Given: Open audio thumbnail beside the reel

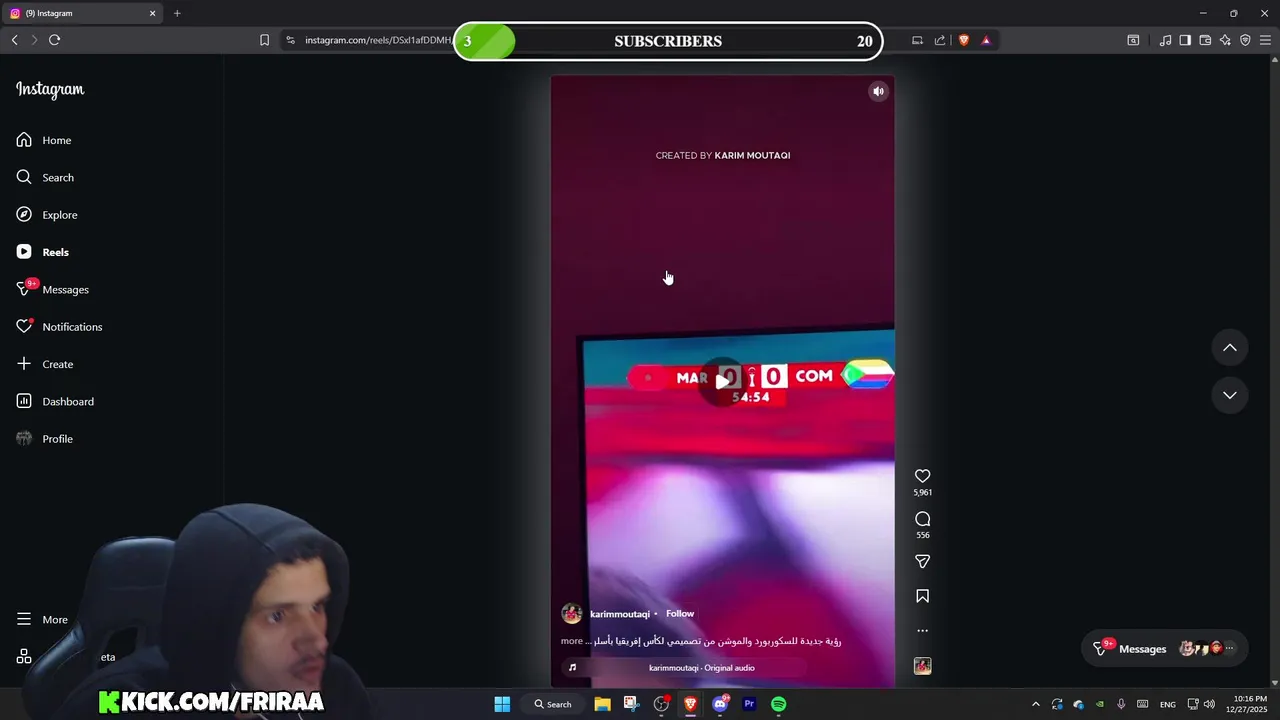Looking at the screenshot, I should [922, 666].
